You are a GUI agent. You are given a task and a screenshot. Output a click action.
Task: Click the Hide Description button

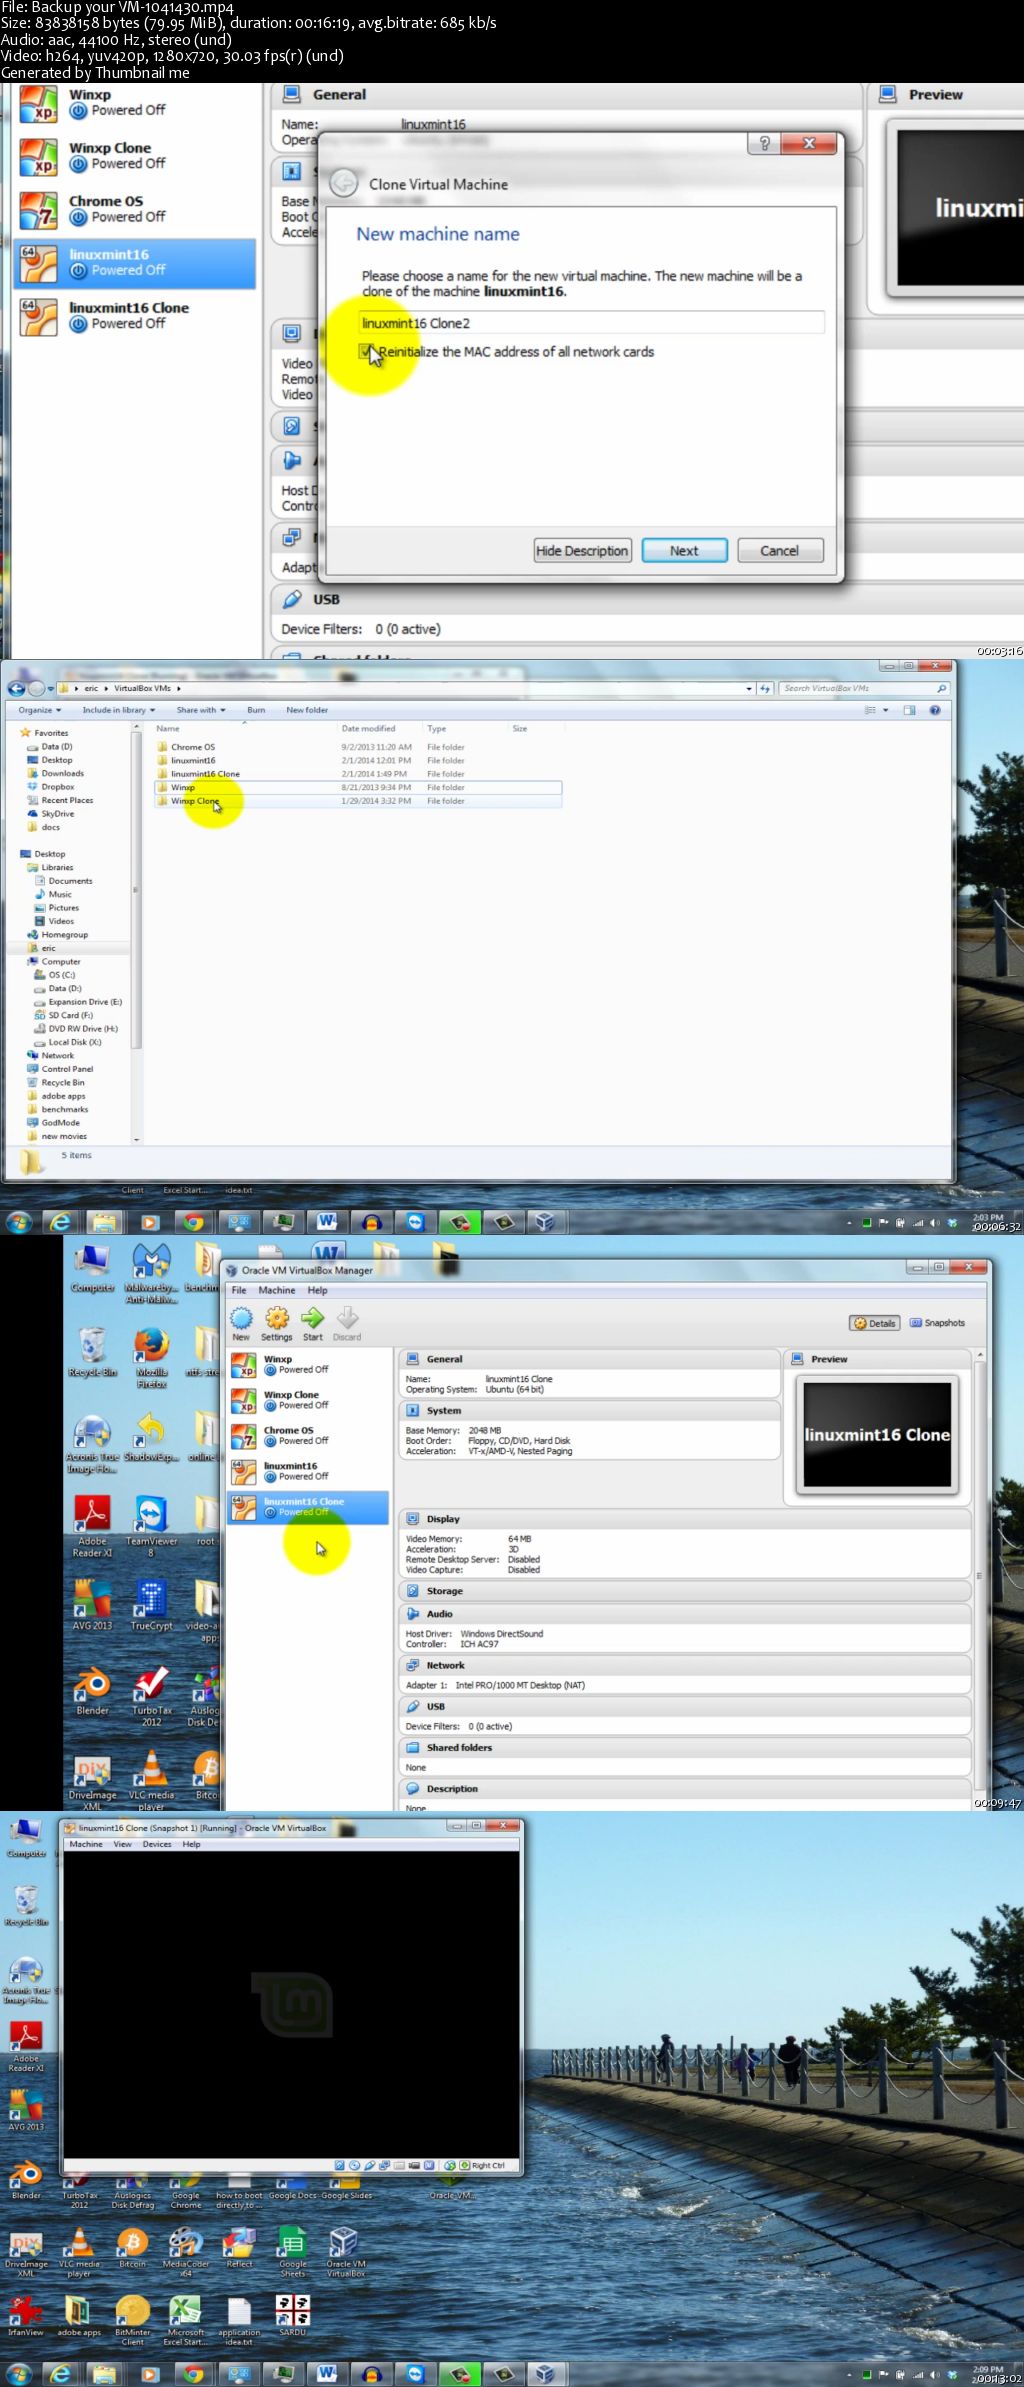(582, 551)
